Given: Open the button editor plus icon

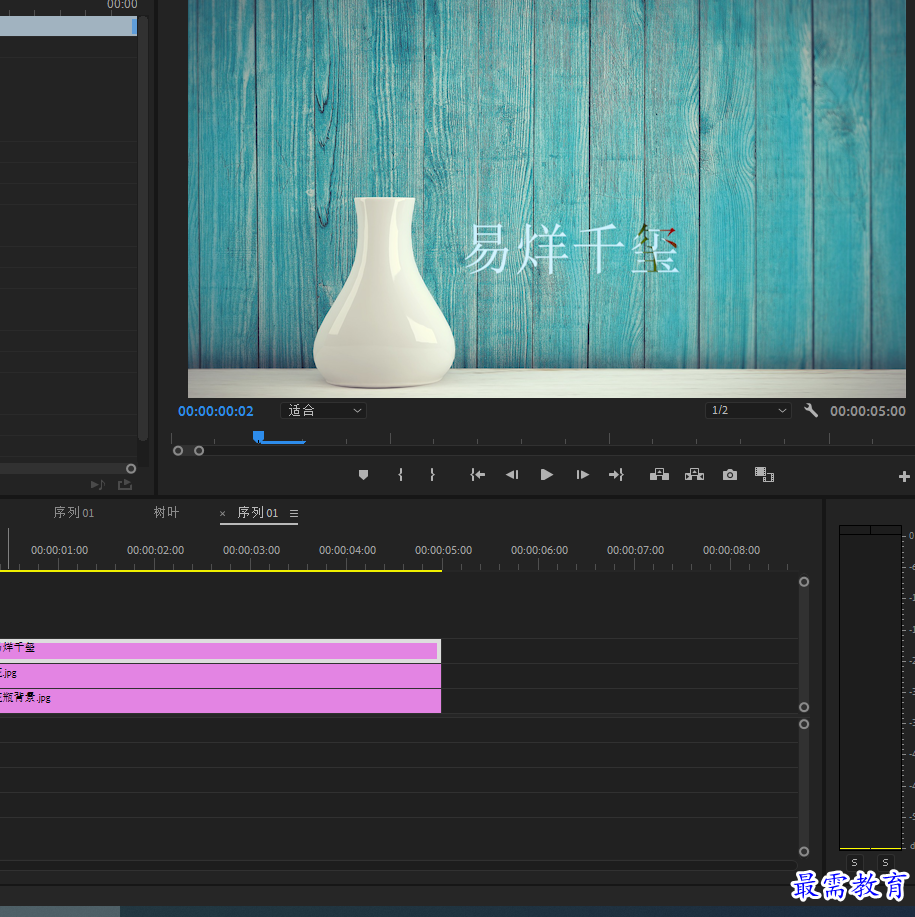Looking at the screenshot, I should (x=904, y=477).
